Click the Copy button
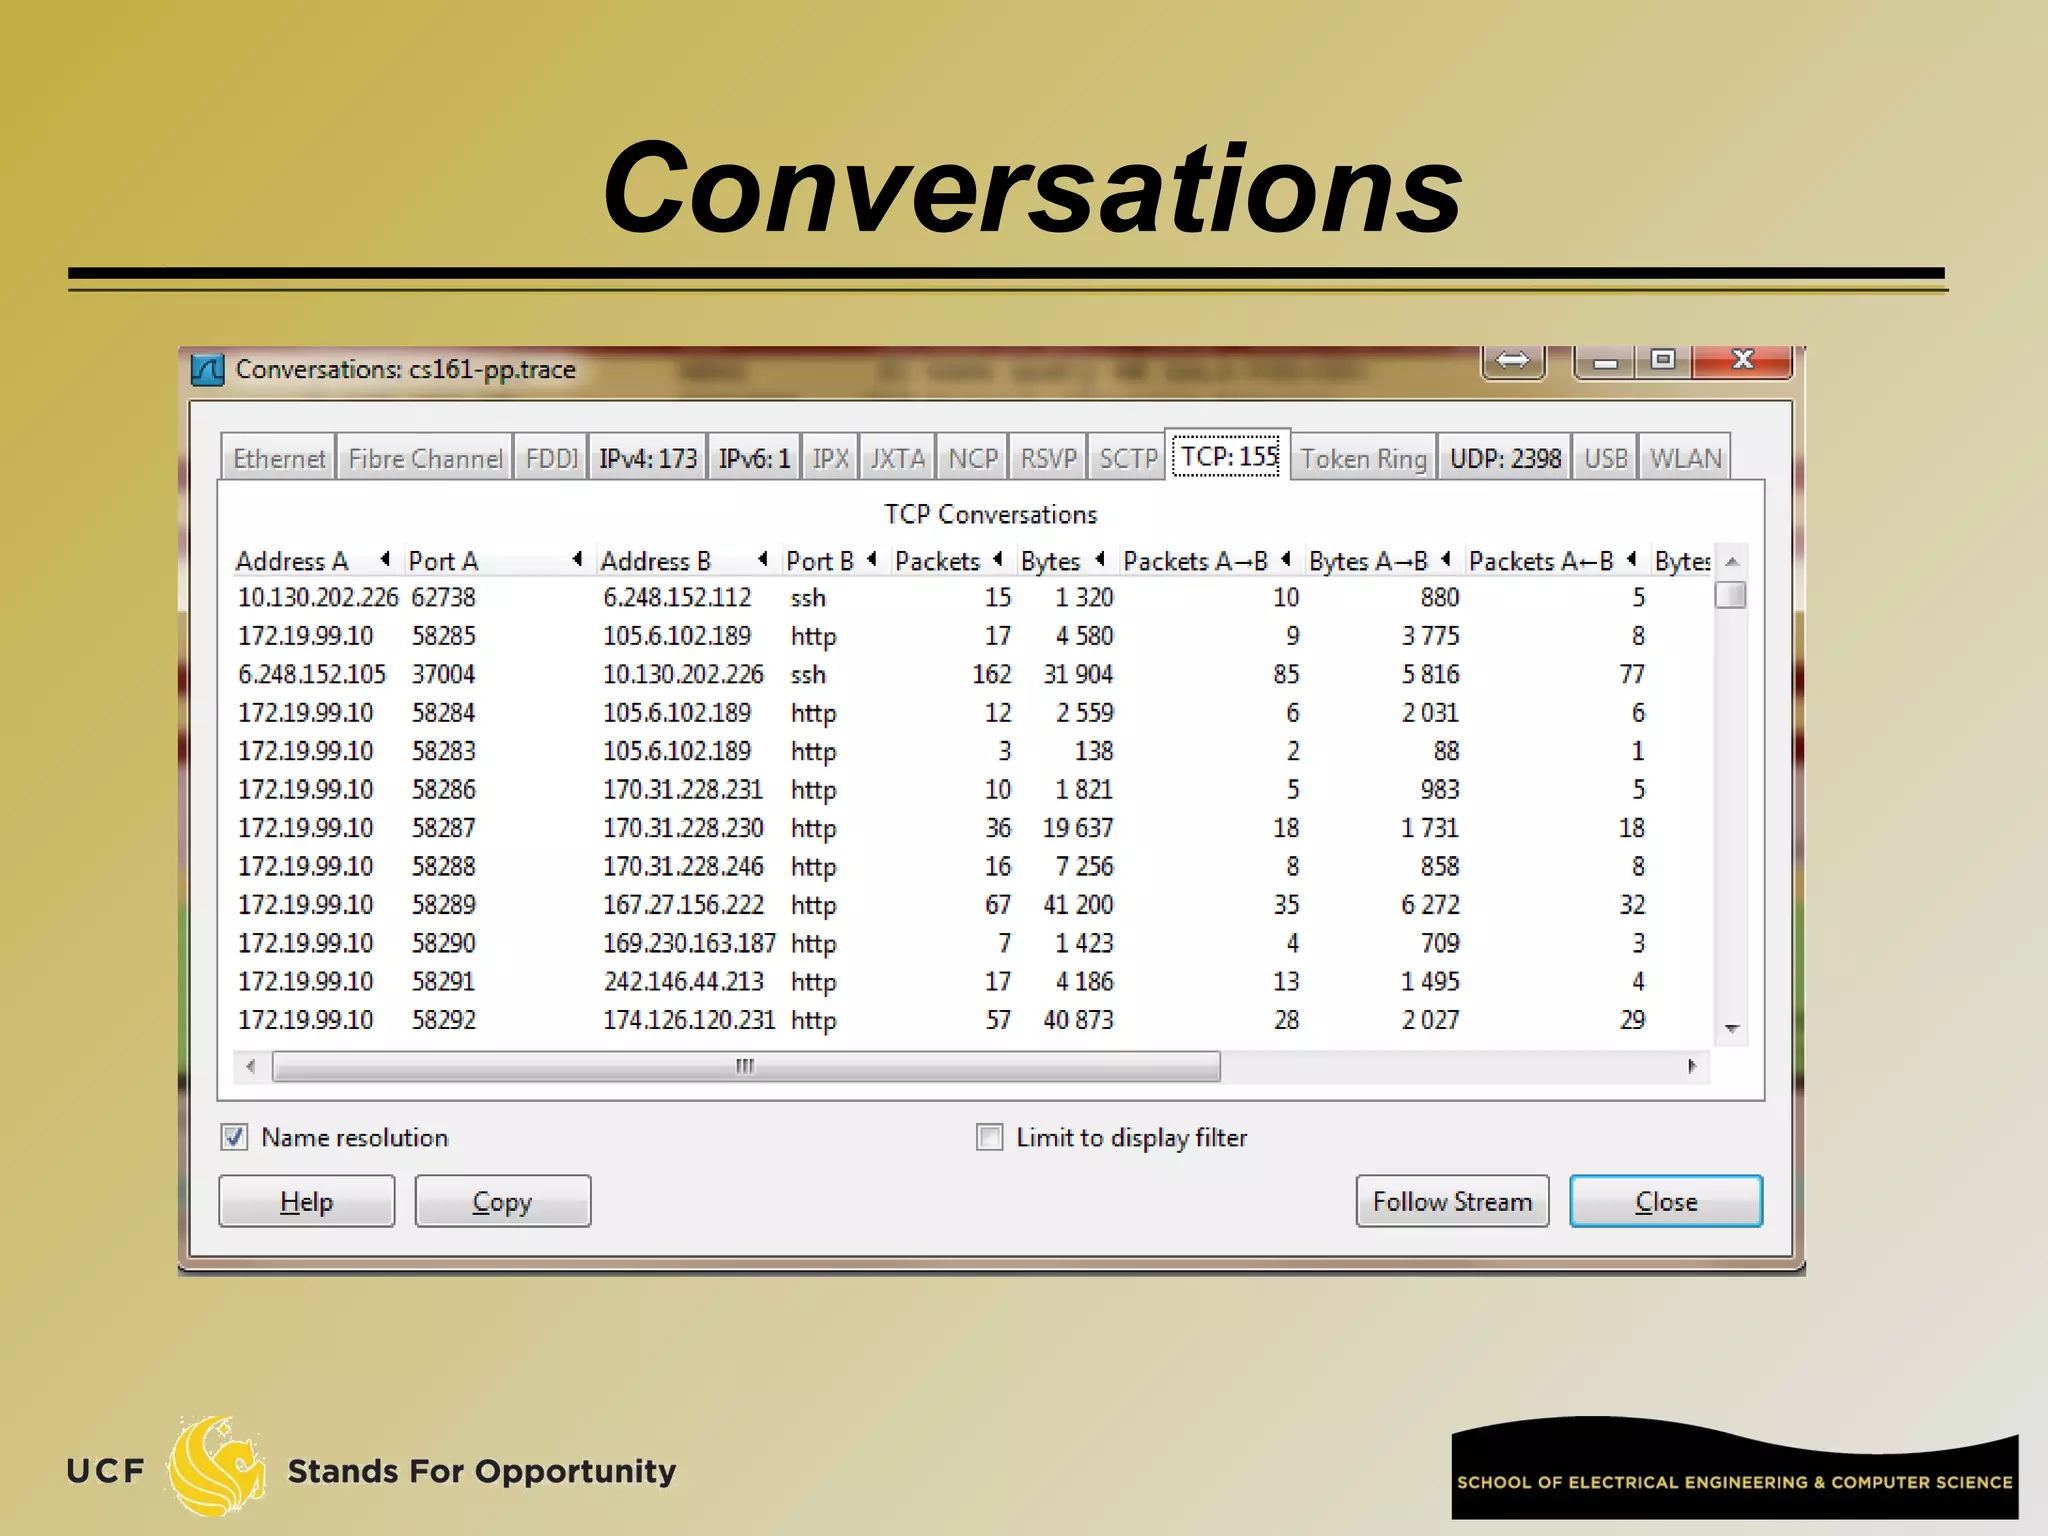Viewport: 2048px width, 1536px height. pyautogui.click(x=502, y=1201)
